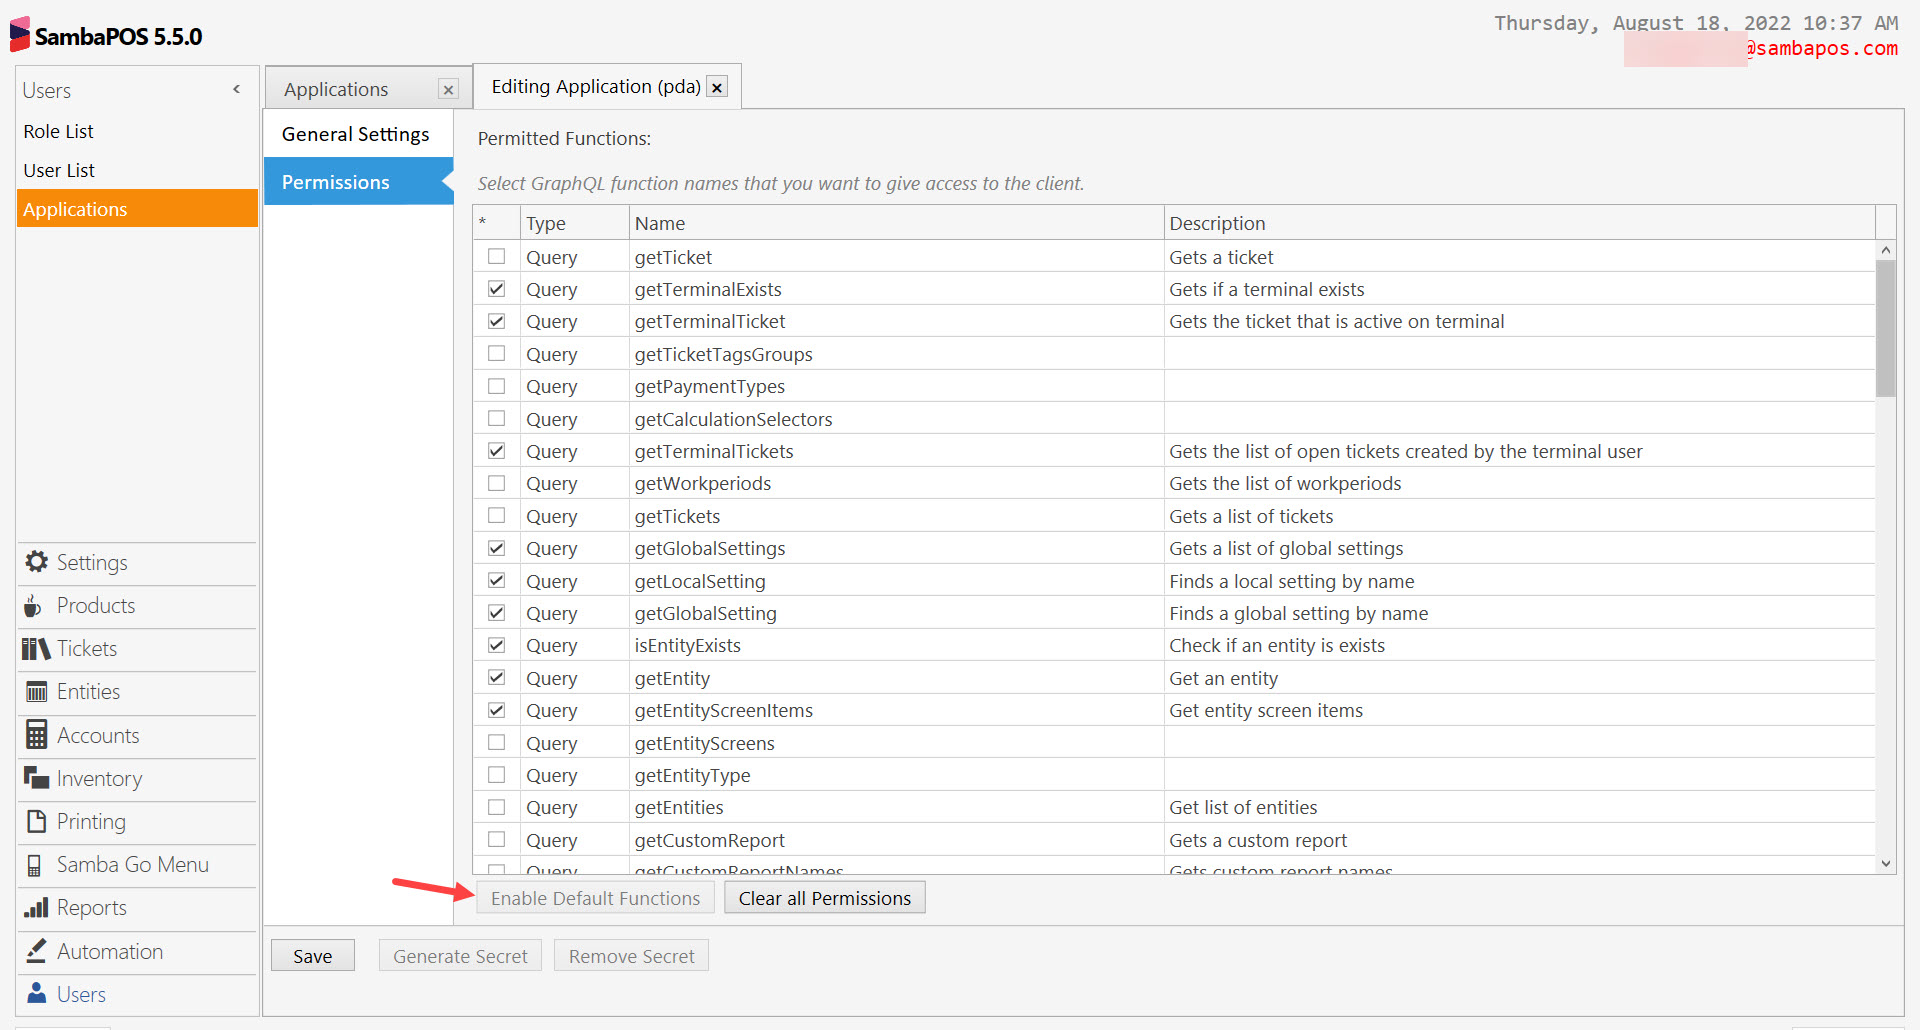Viewport: 1920px width, 1030px height.
Task: Close the Editing Application (pda) tab
Action: 717,87
